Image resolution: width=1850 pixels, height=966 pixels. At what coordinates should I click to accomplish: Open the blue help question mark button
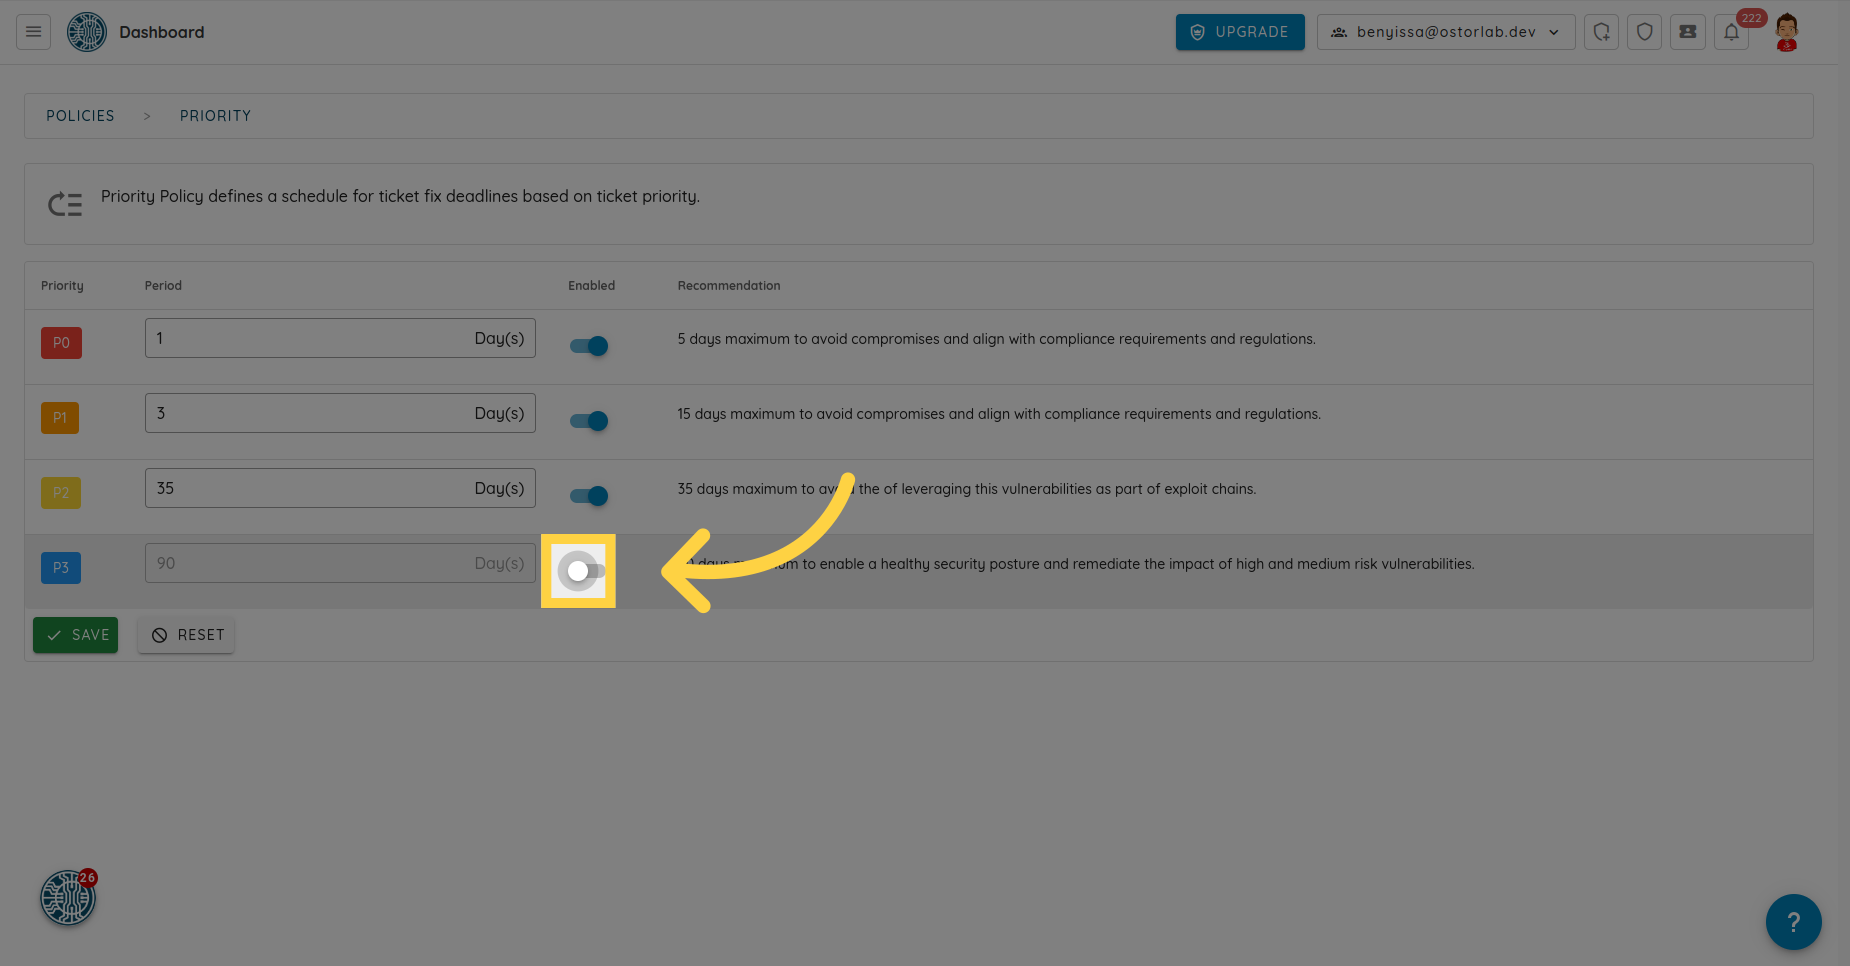click(x=1793, y=921)
